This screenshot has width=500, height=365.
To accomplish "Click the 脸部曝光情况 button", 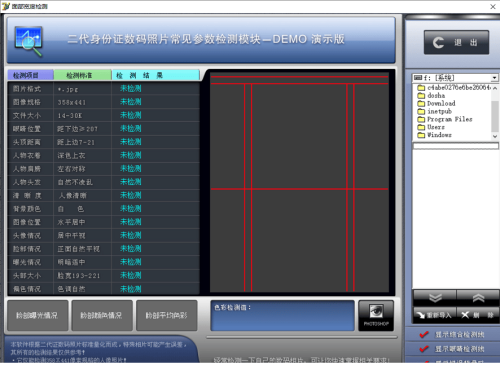I will (37, 315).
